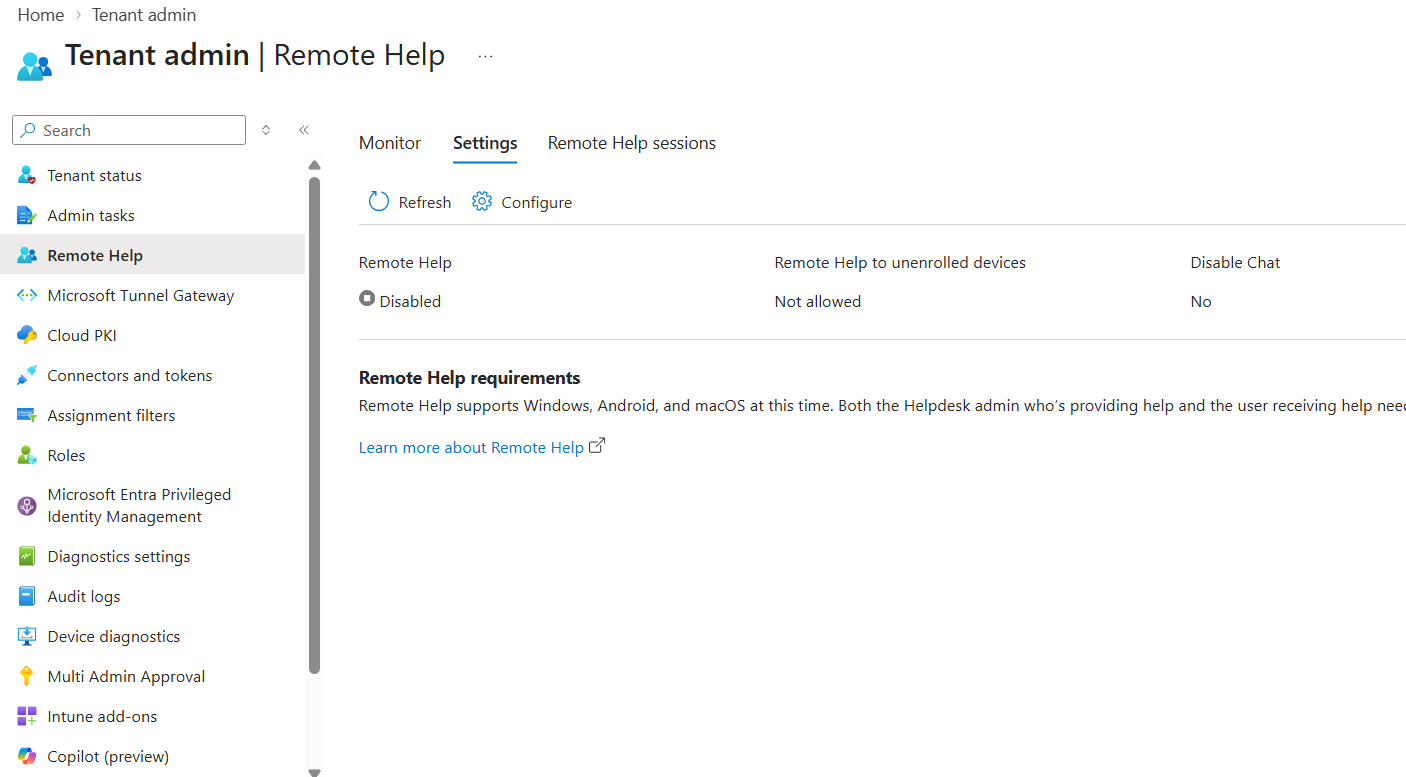Click the Remote Help to unenrolled devices label
The image size is (1406, 777).
pyautogui.click(x=900, y=262)
